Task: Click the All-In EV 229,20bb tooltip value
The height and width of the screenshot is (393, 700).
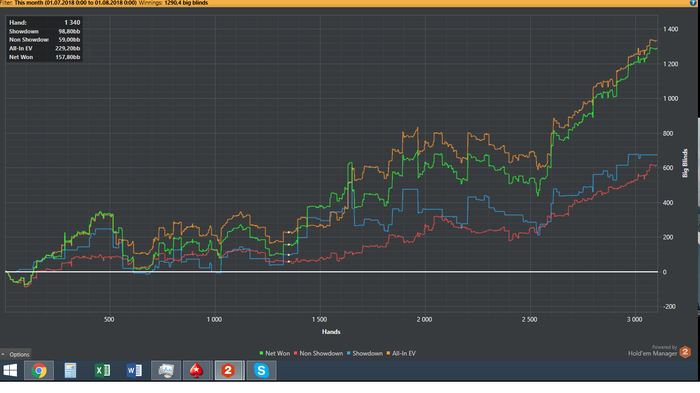Action: (67, 48)
